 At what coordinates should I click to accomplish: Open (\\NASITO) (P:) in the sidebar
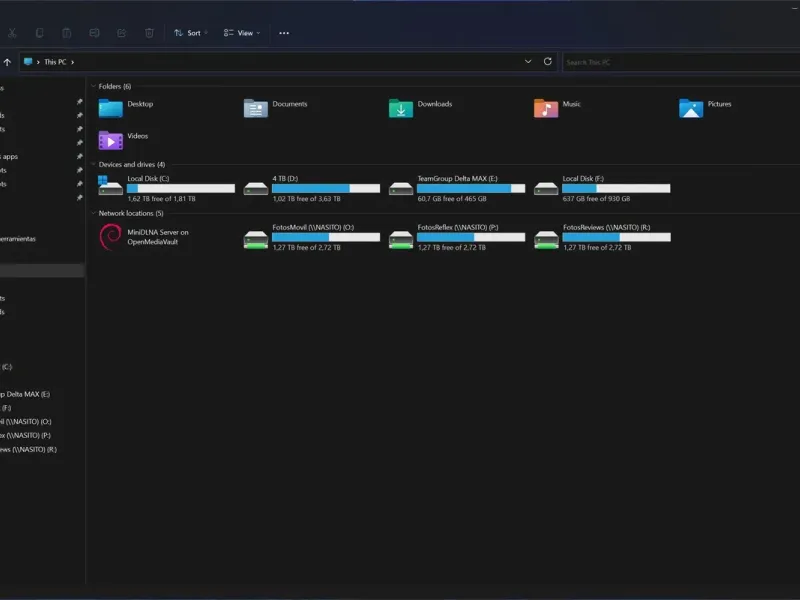coord(26,436)
